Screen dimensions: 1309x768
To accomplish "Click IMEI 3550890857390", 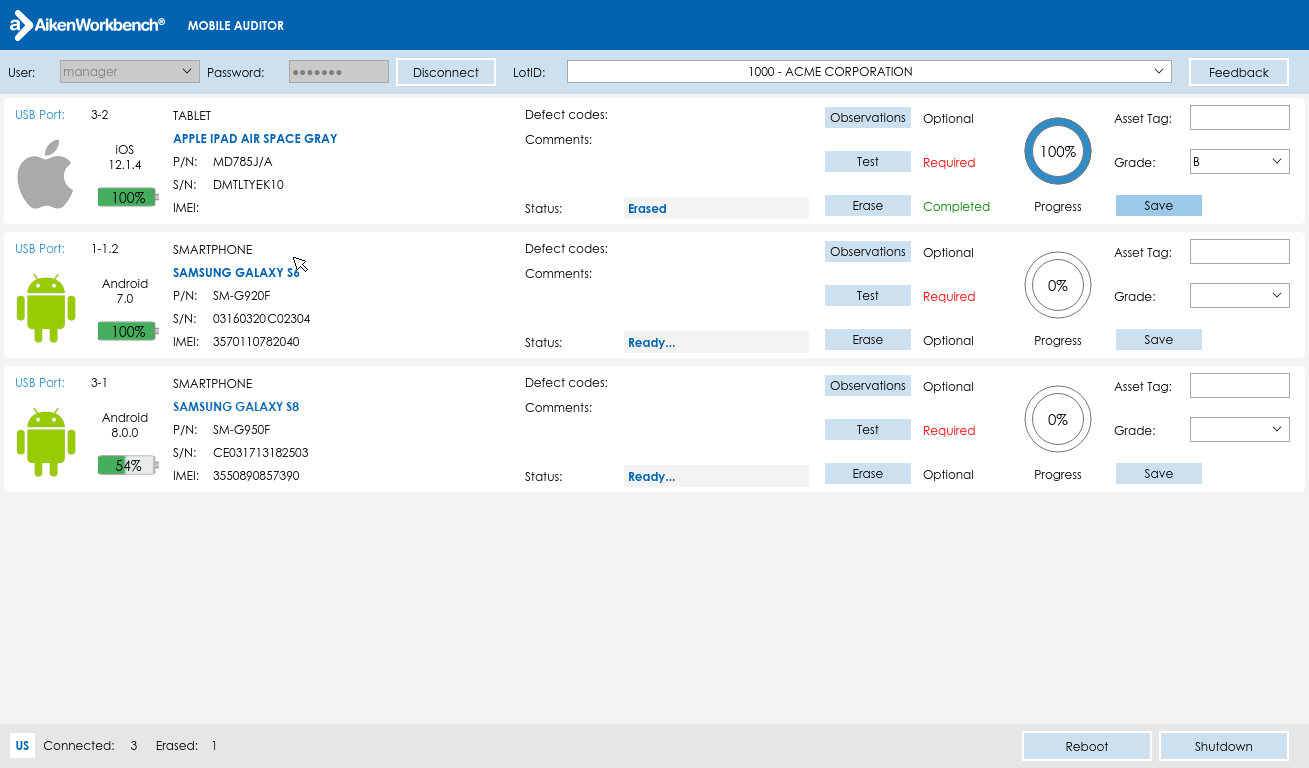I will tap(256, 476).
